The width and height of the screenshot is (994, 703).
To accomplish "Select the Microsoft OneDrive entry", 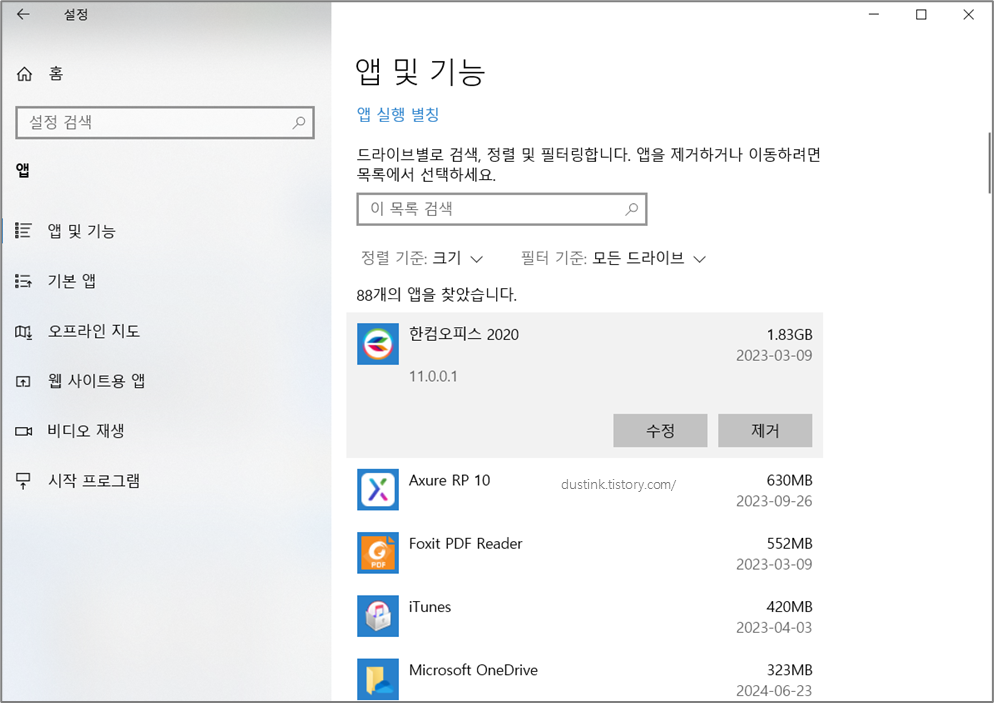I will (x=584, y=675).
